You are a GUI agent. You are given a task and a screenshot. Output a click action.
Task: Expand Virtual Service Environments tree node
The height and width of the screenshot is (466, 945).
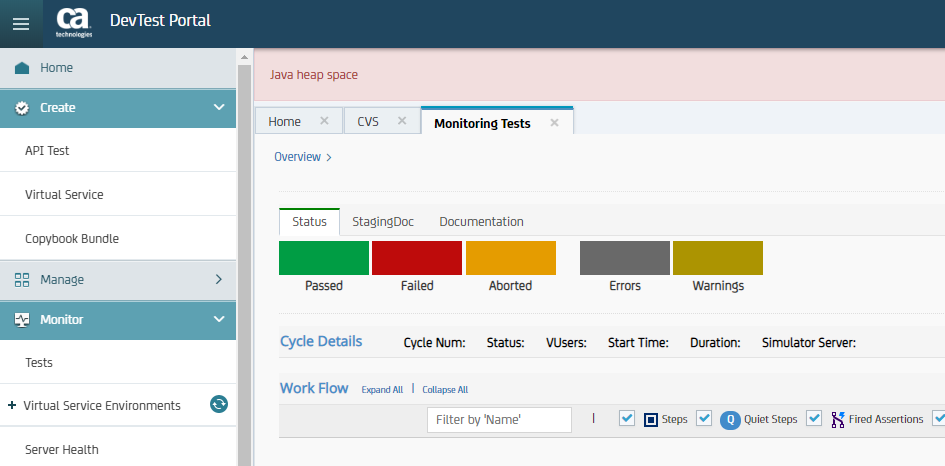[x=12, y=405]
